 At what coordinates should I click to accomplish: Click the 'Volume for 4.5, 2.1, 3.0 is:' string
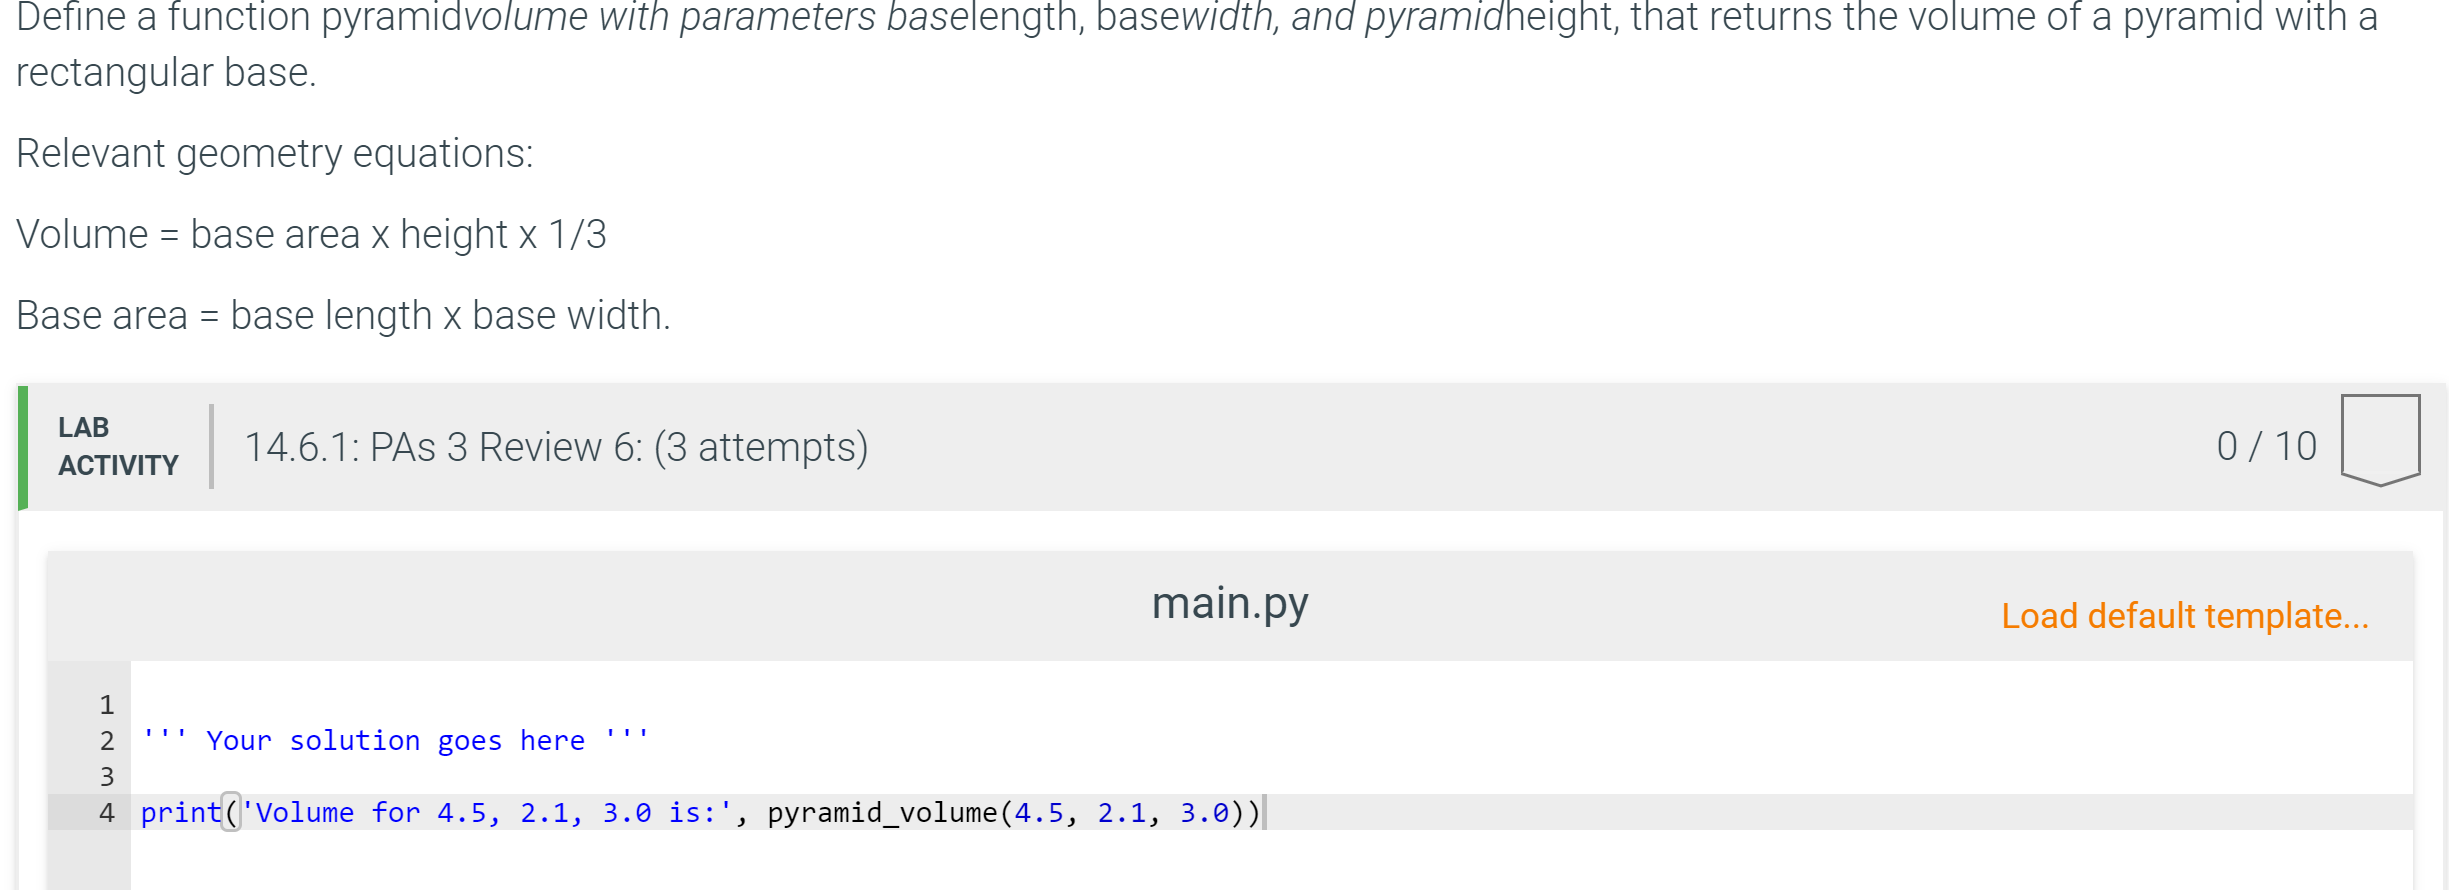[488, 813]
